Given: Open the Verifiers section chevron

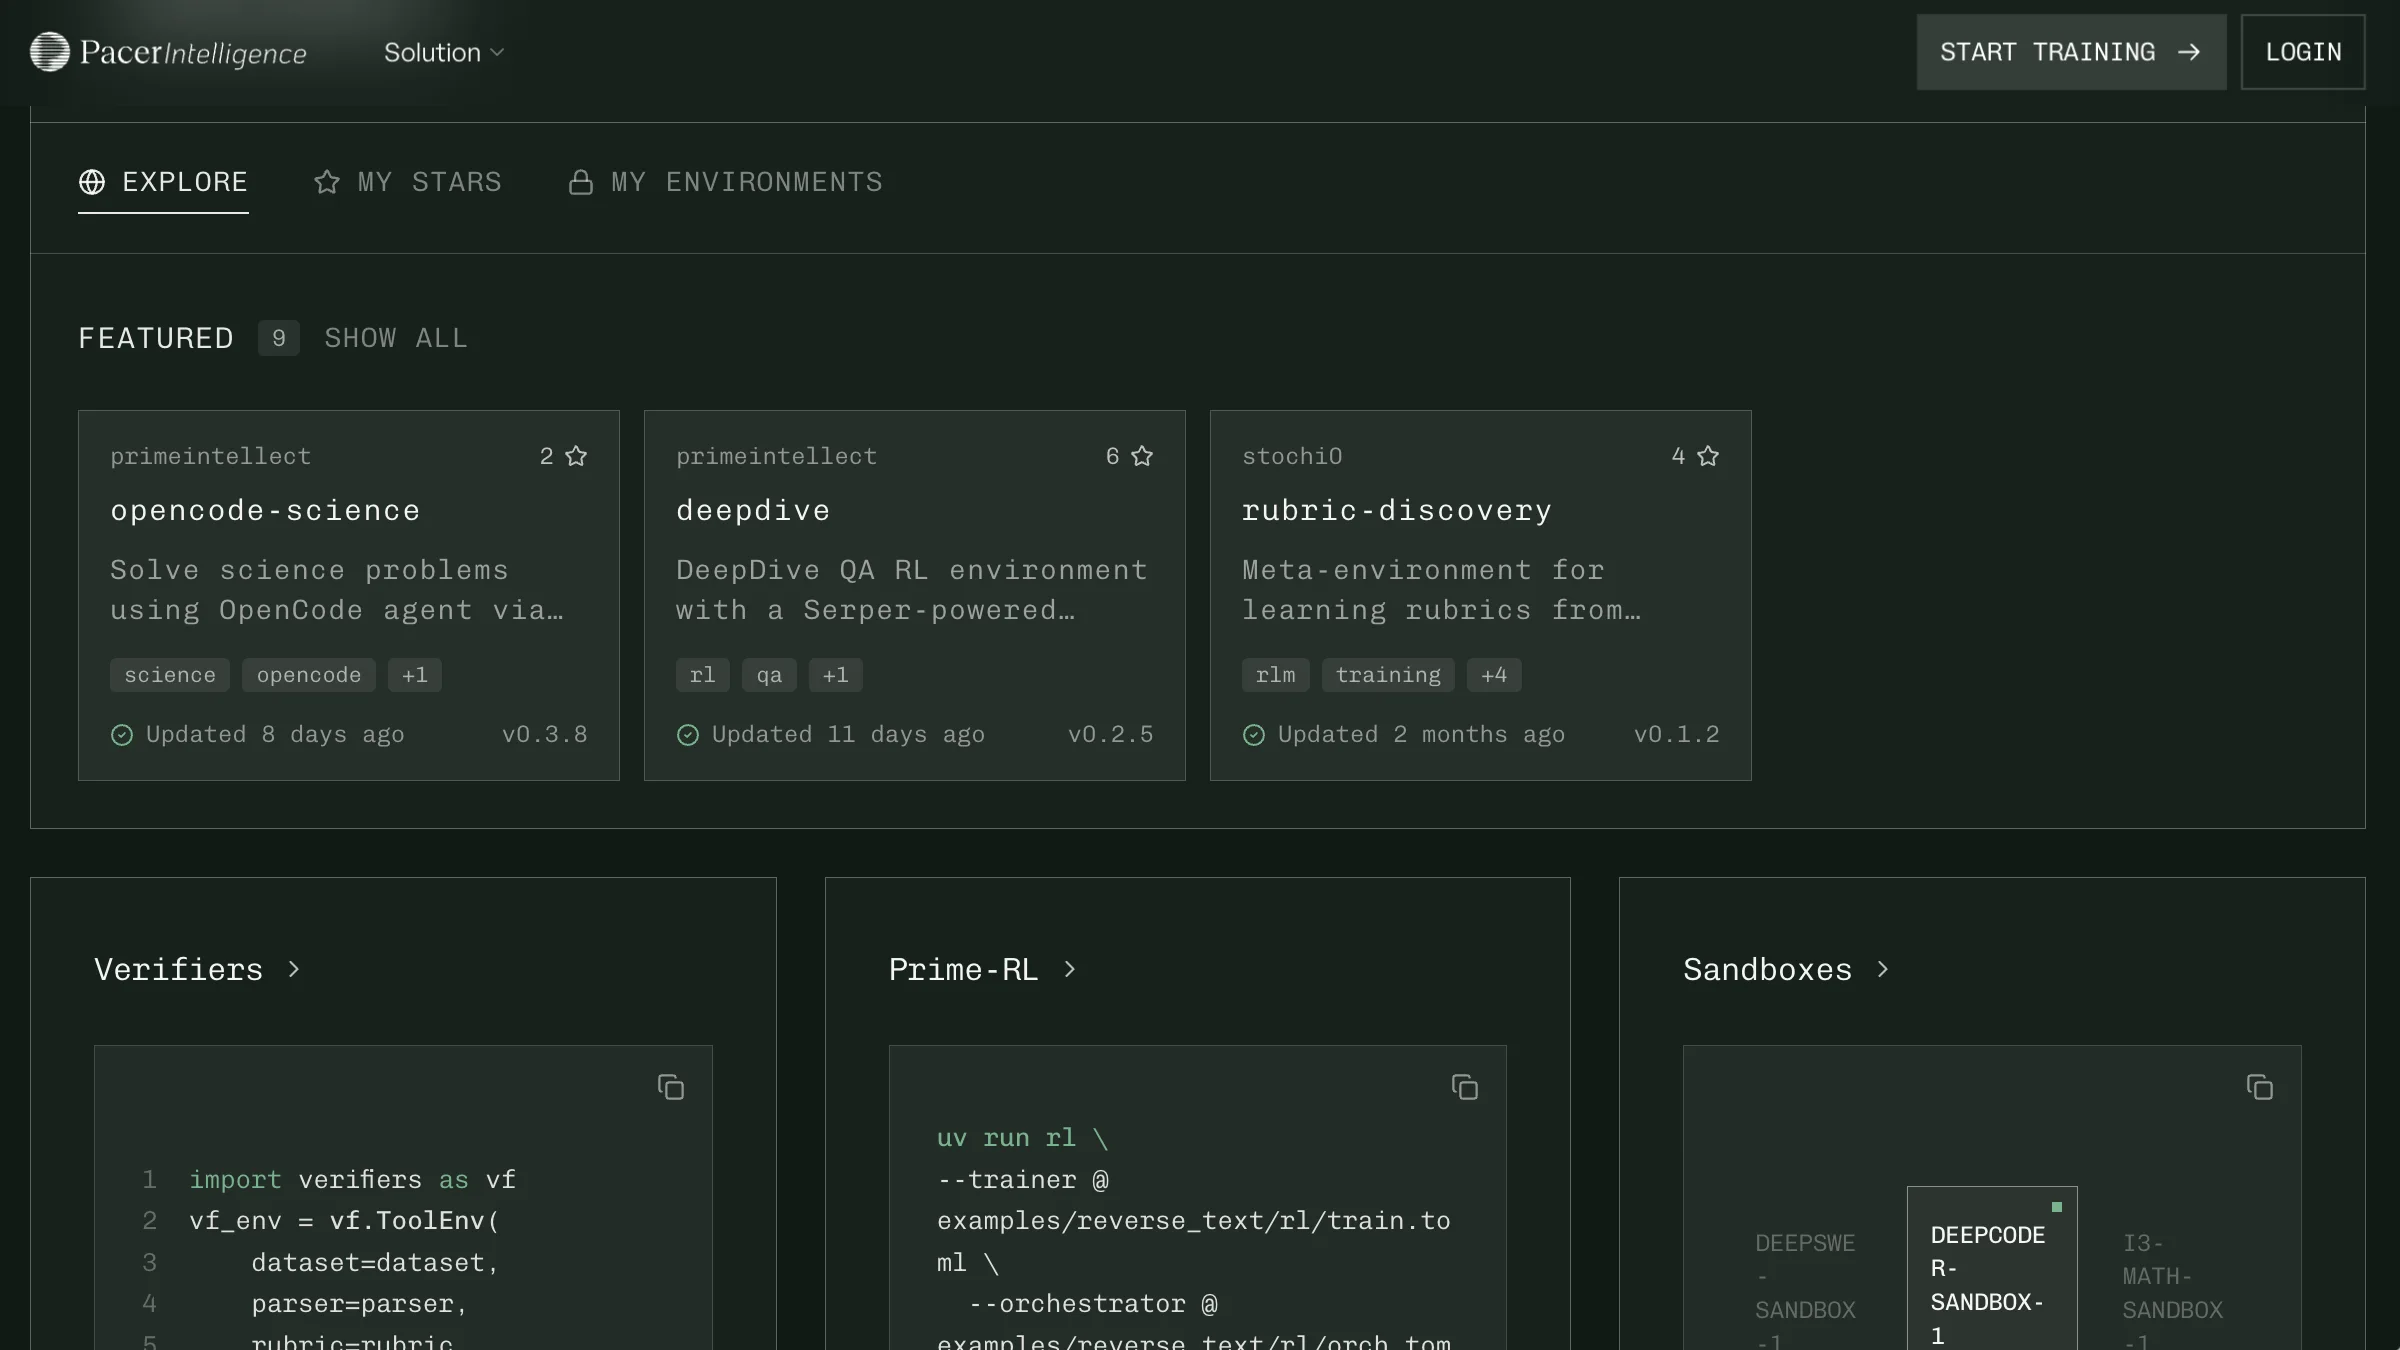Looking at the screenshot, I should click(293, 969).
